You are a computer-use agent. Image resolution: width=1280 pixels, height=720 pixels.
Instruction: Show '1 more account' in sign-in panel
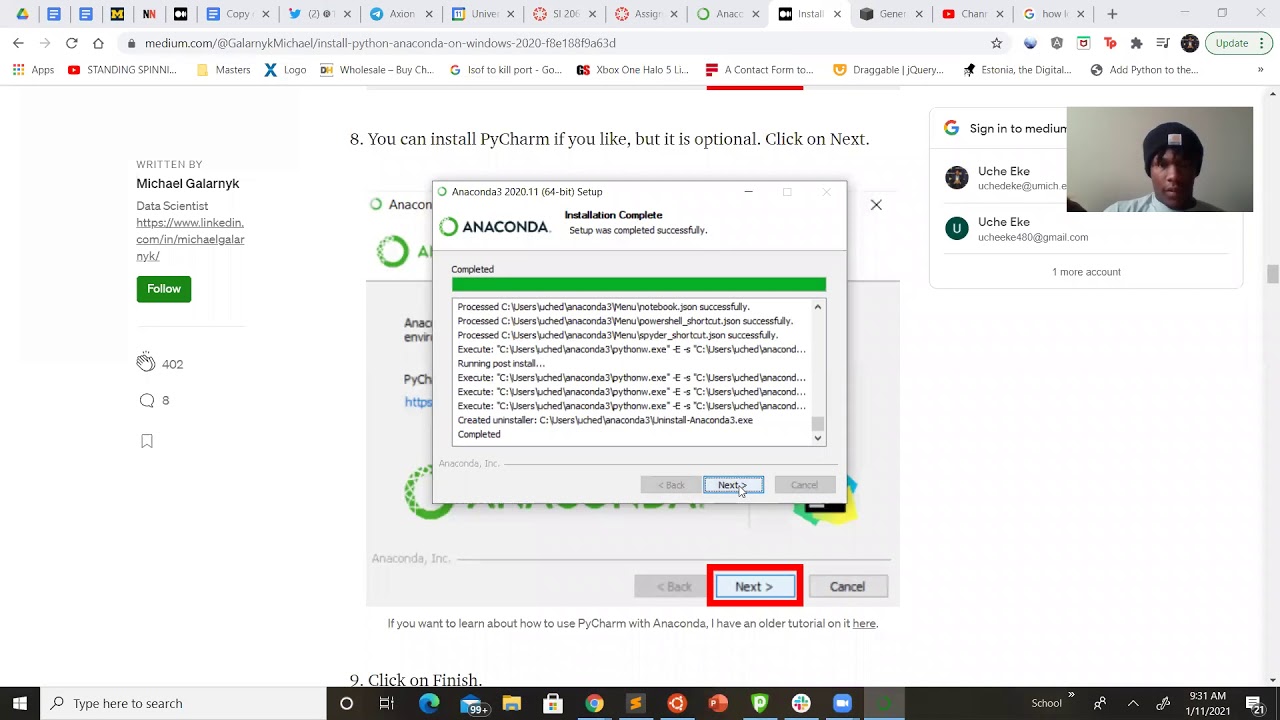pos(1086,272)
